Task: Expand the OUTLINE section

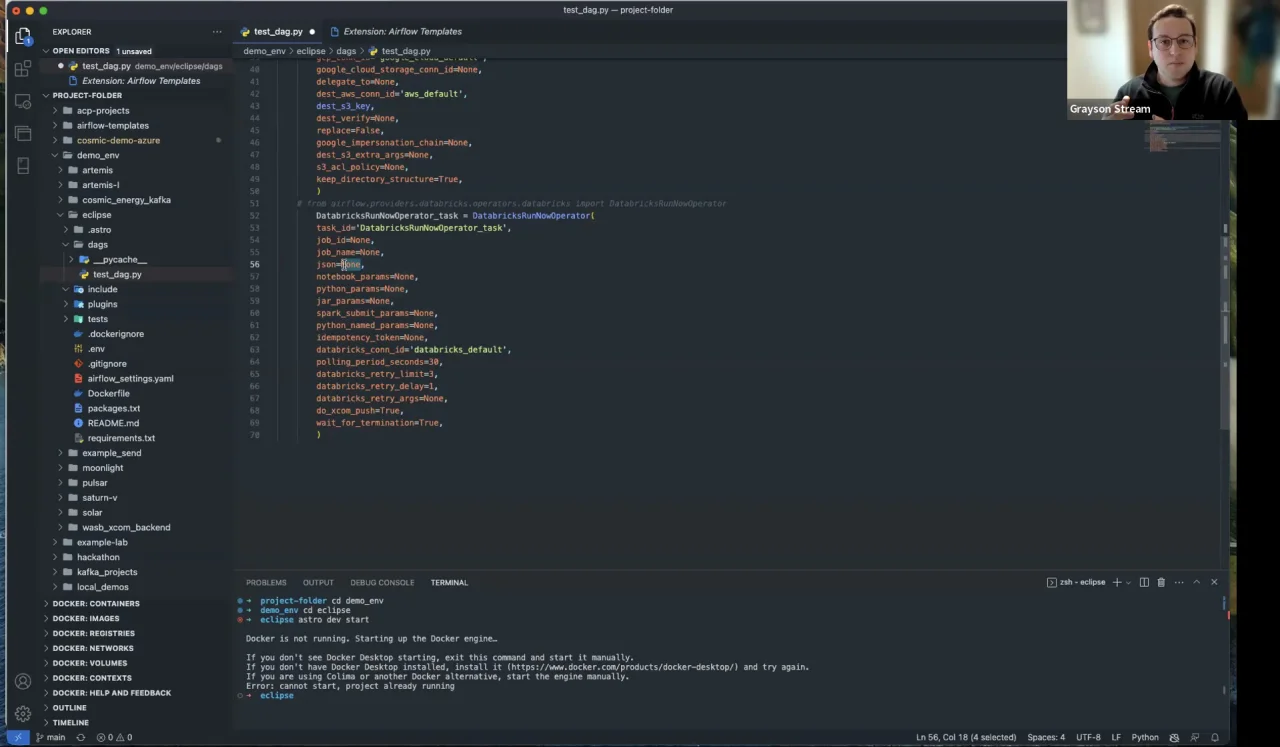Action: pyautogui.click(x=69, y=707)
